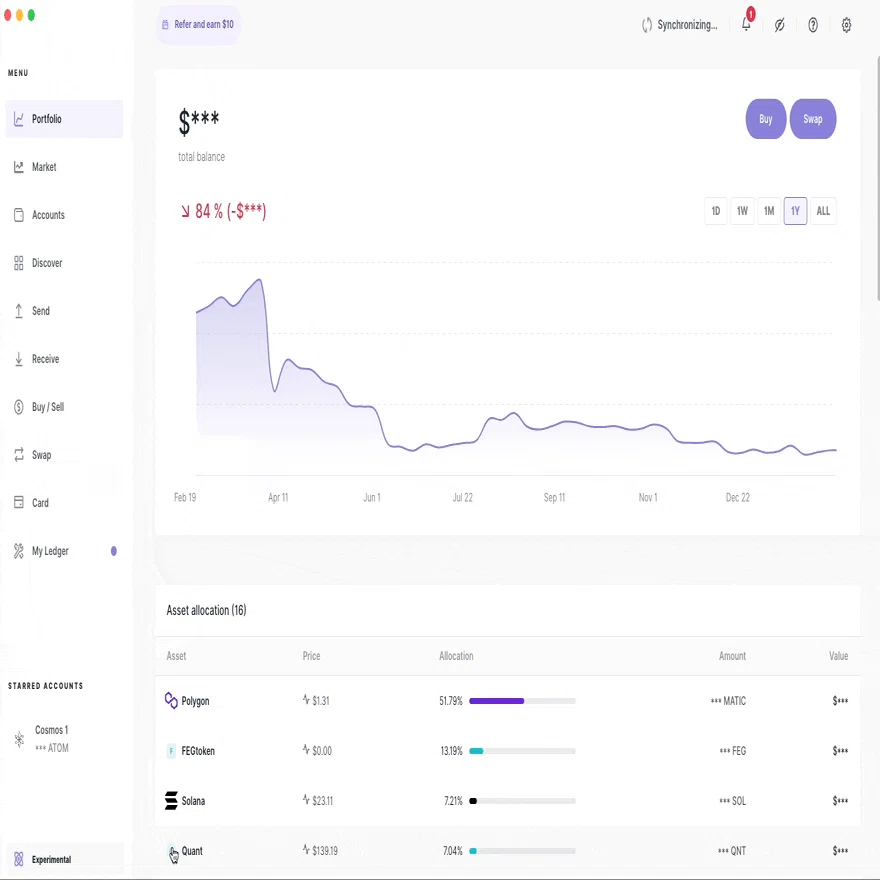Click Solana price trend icon
This screenshot has width=880, height=880.
[x=306, y=799]
